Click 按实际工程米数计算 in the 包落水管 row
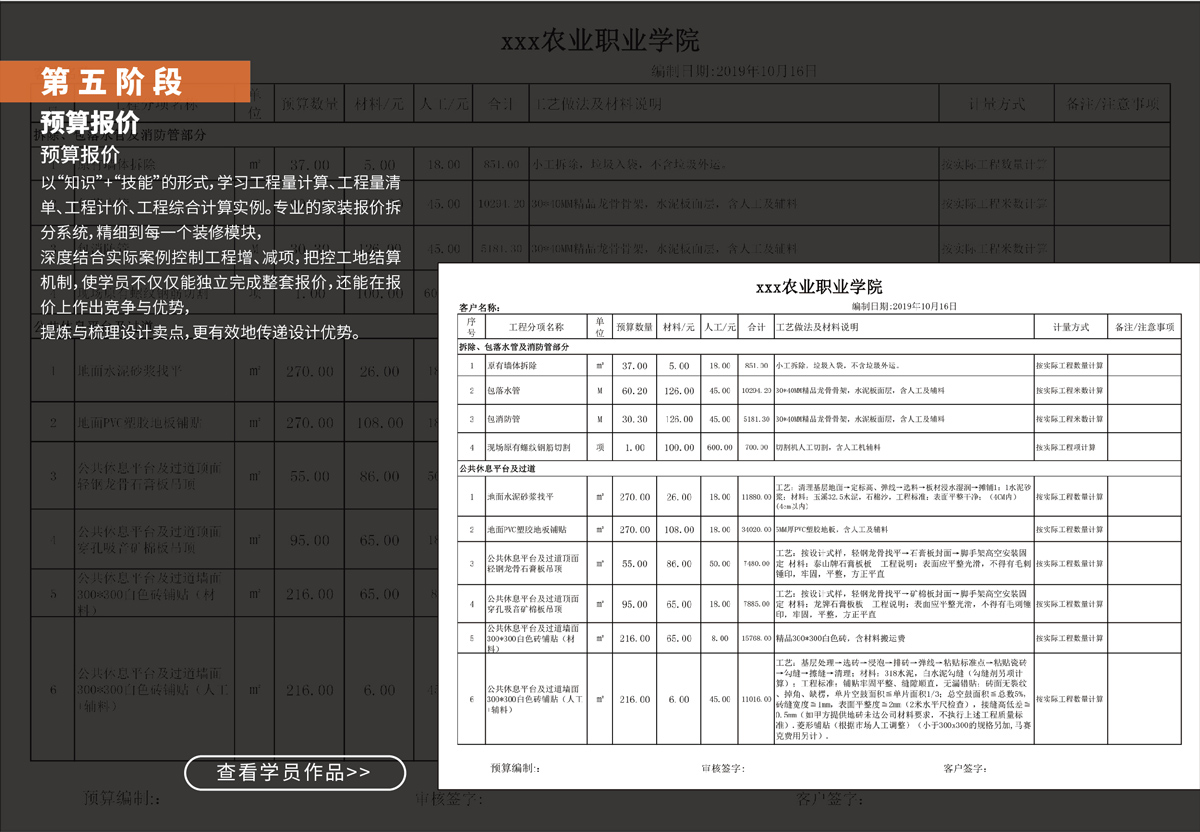The image size is (1200, 832). (x=1070, y=391)
